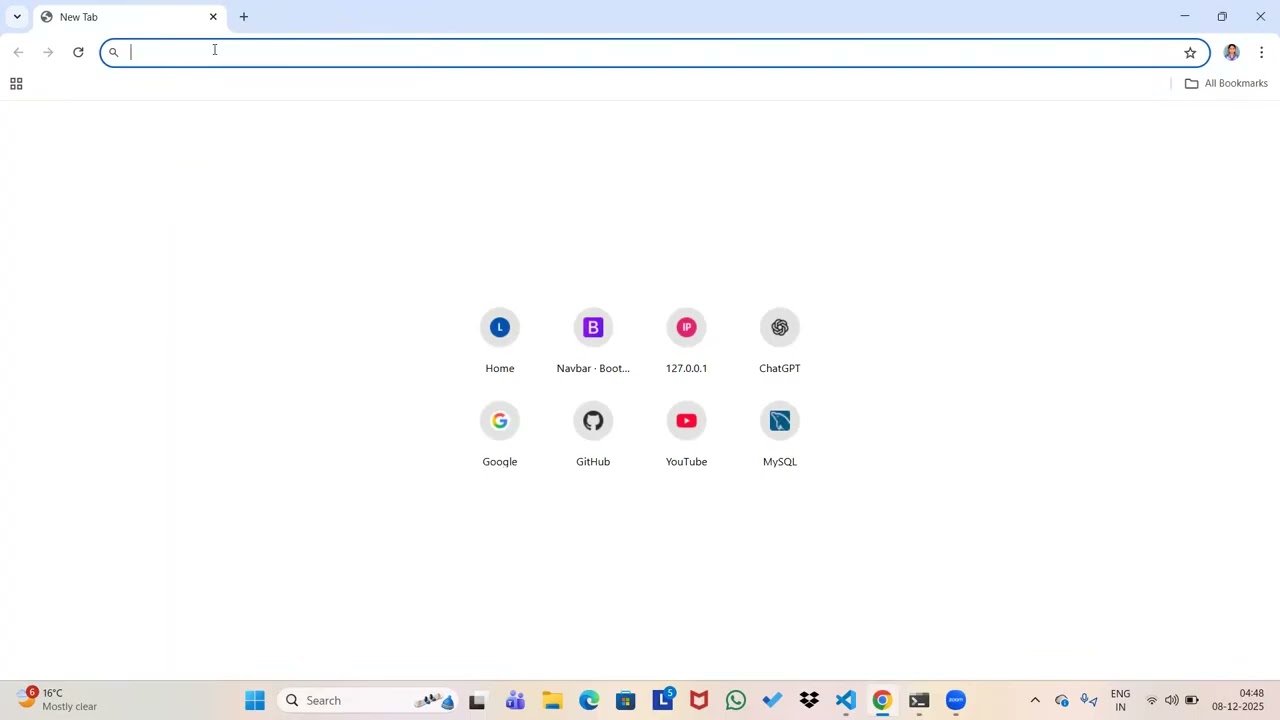
Task: Open File Explorer from taskbar
Action: click(552, 701)
